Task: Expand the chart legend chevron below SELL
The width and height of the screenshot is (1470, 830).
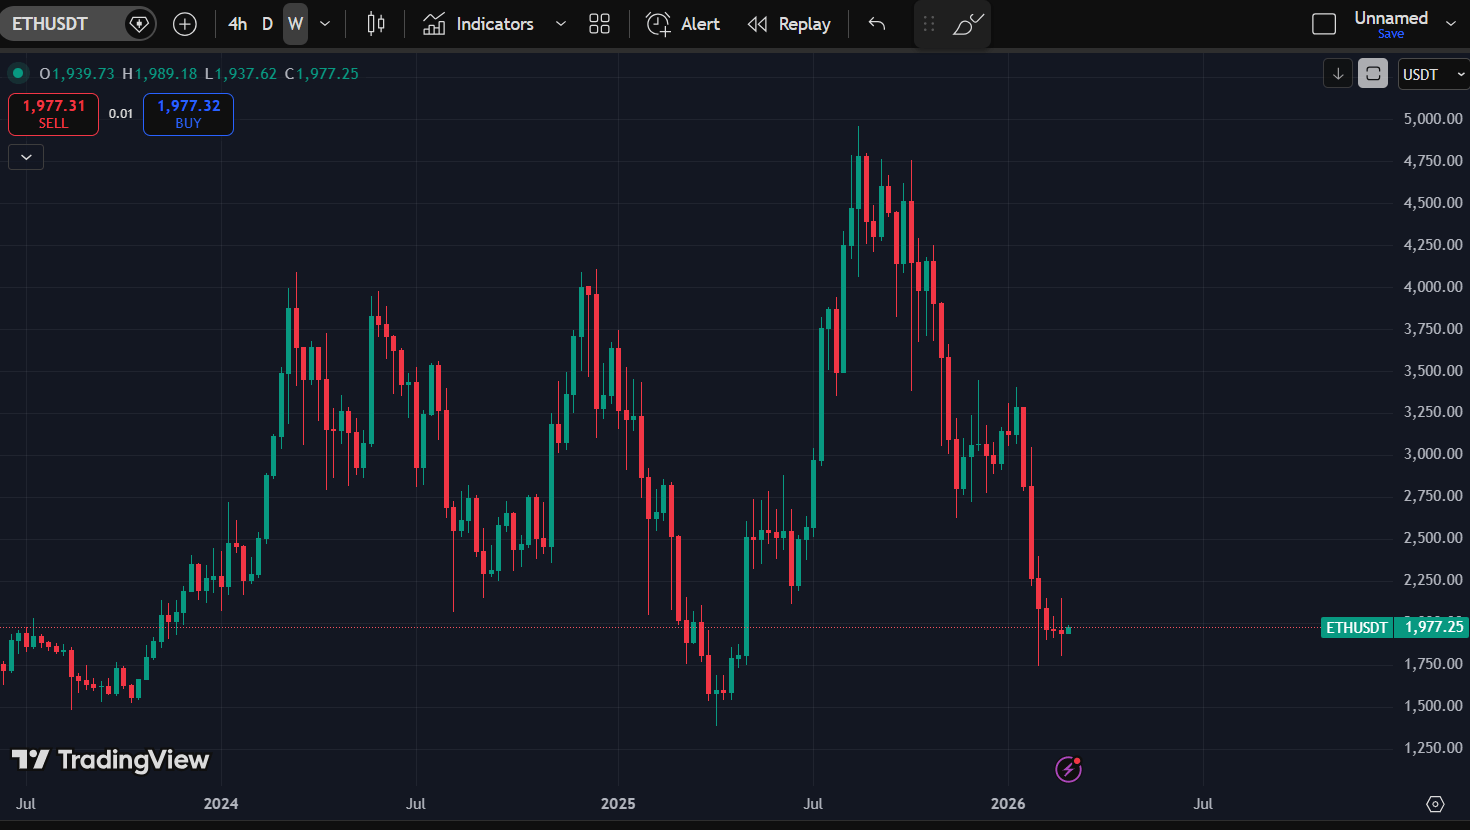Action: (x=26, y=157)
